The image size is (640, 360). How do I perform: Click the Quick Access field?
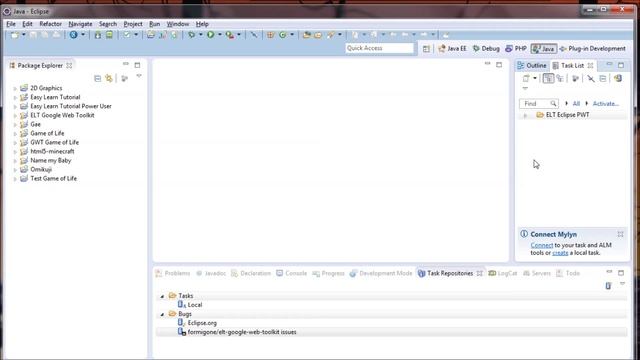[x=380, y=48]
